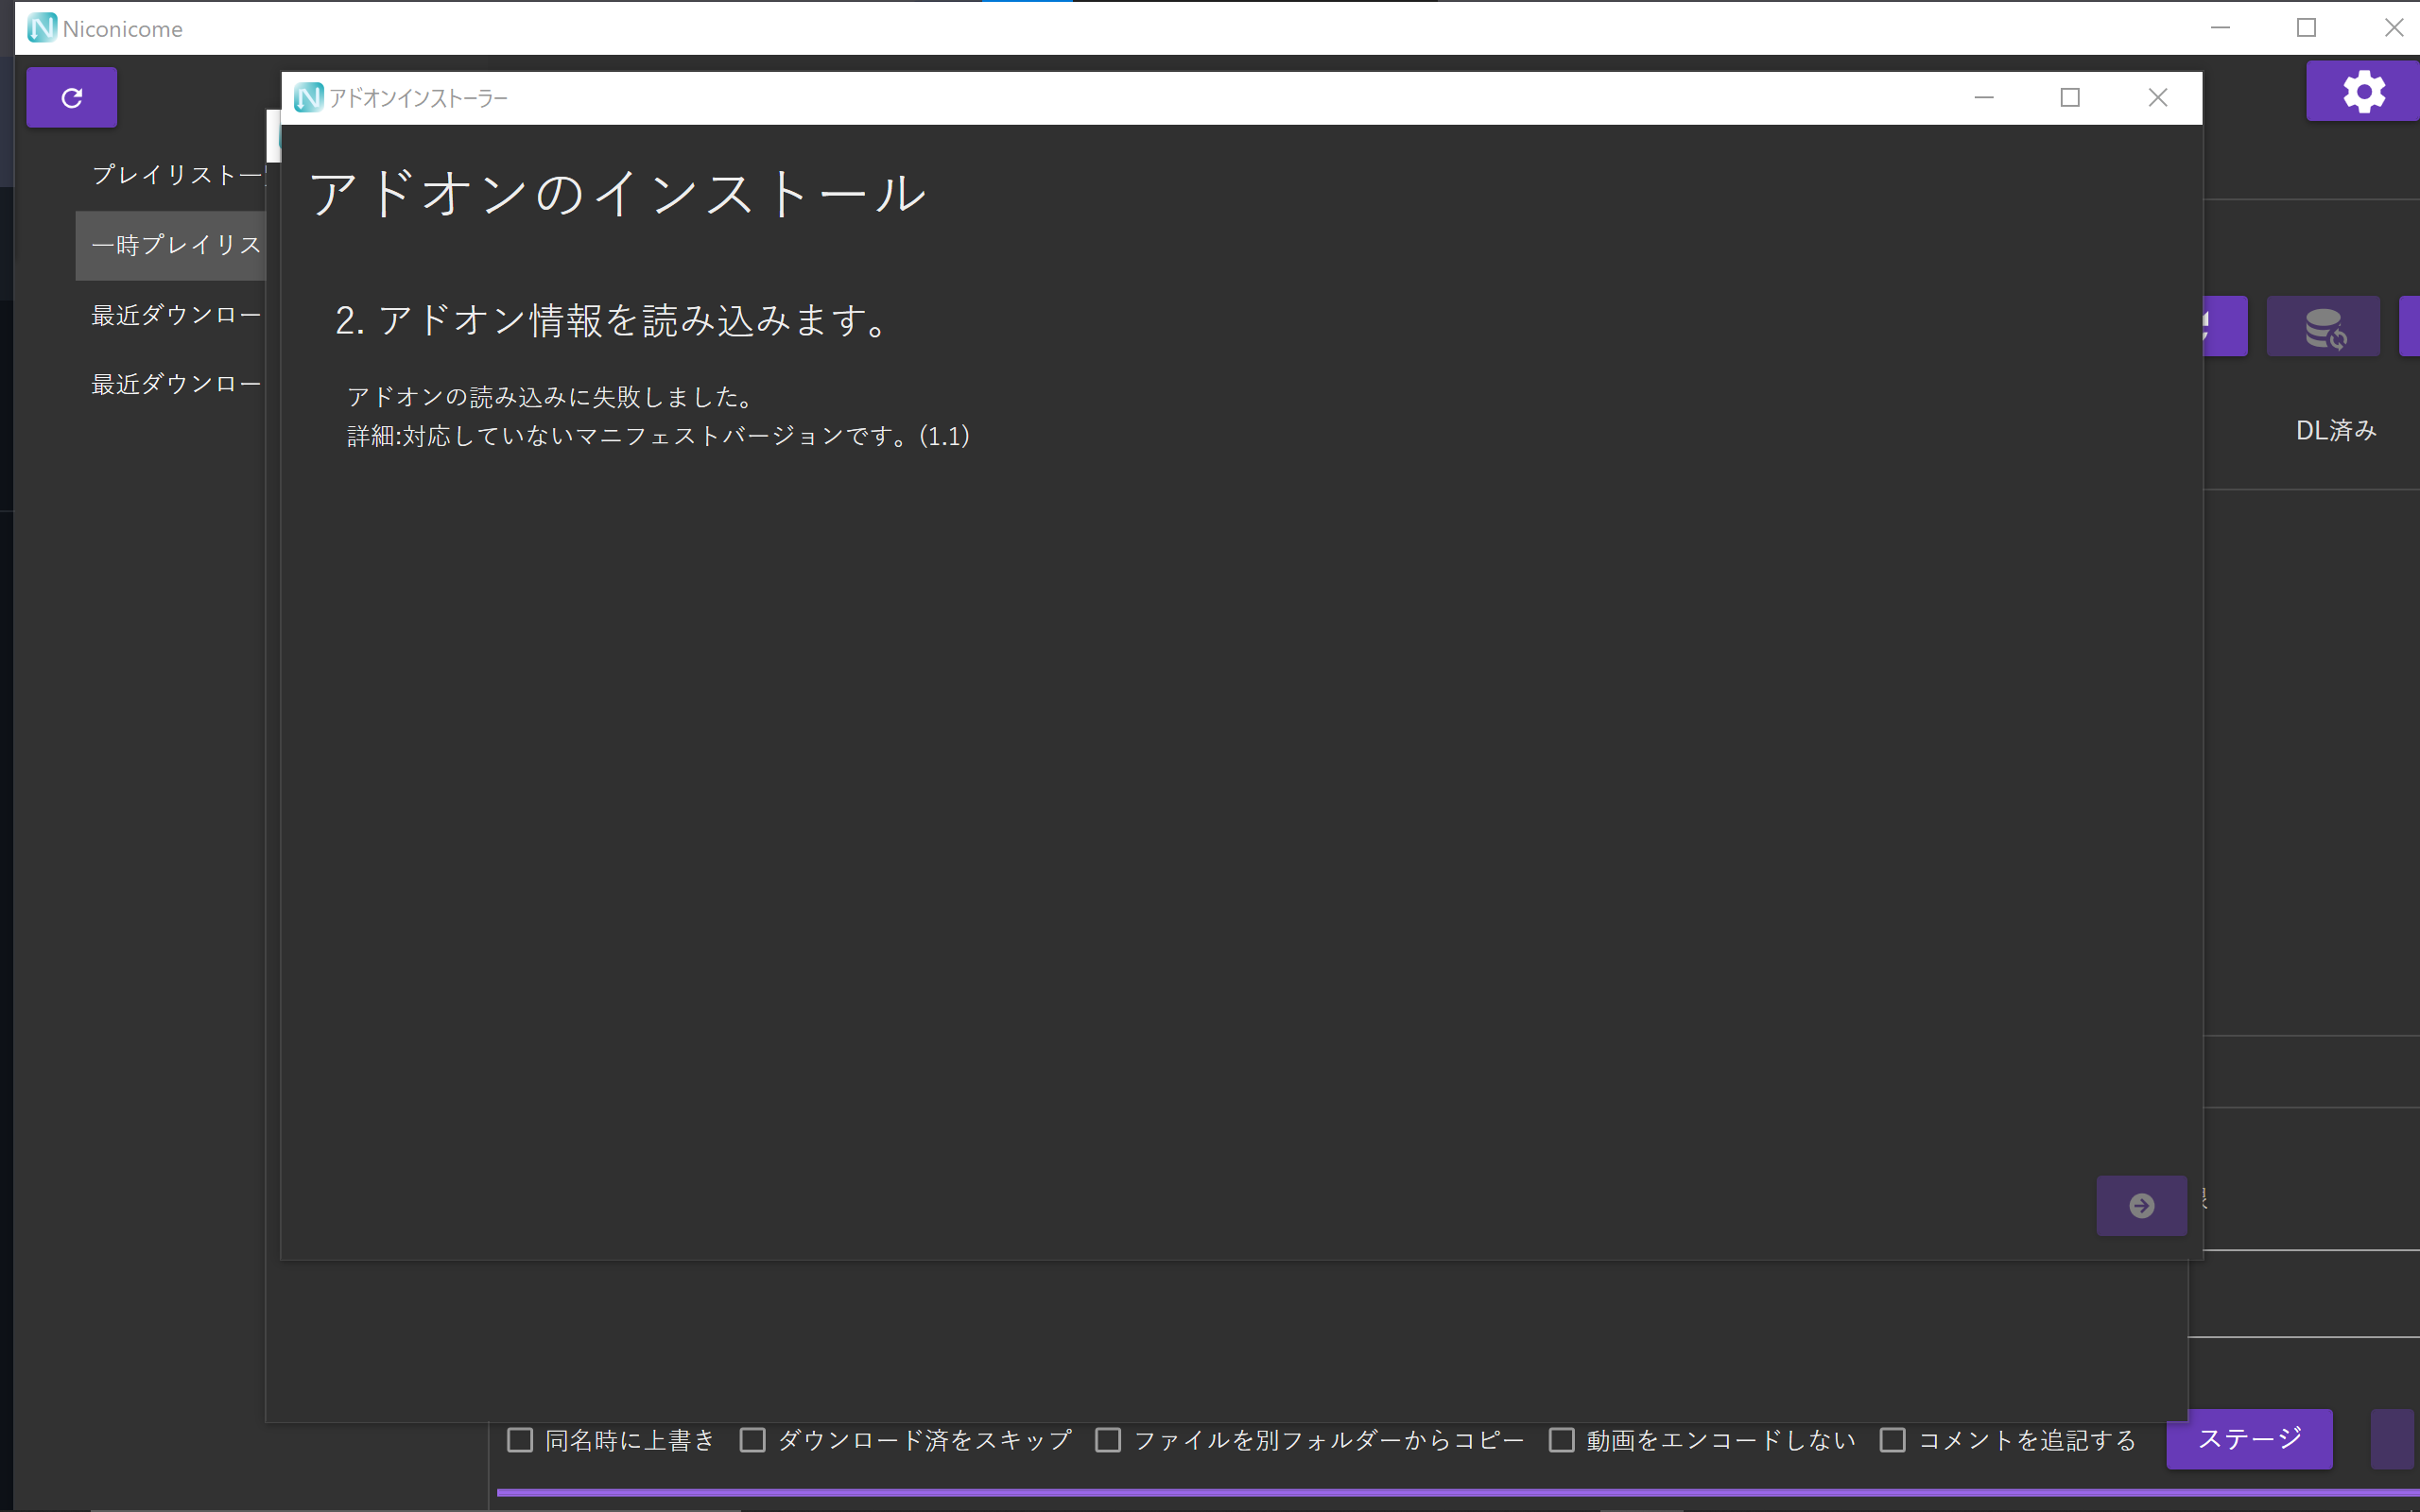Click the ステージ button

click(2248, 1439)
